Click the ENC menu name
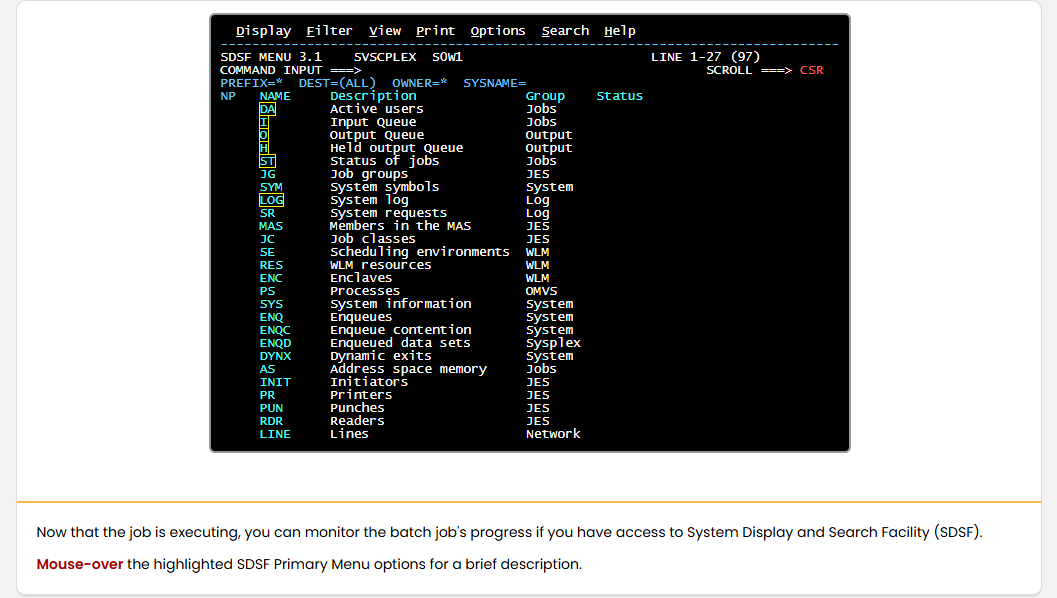This screenshot has width=1057, height=598. 271,278
